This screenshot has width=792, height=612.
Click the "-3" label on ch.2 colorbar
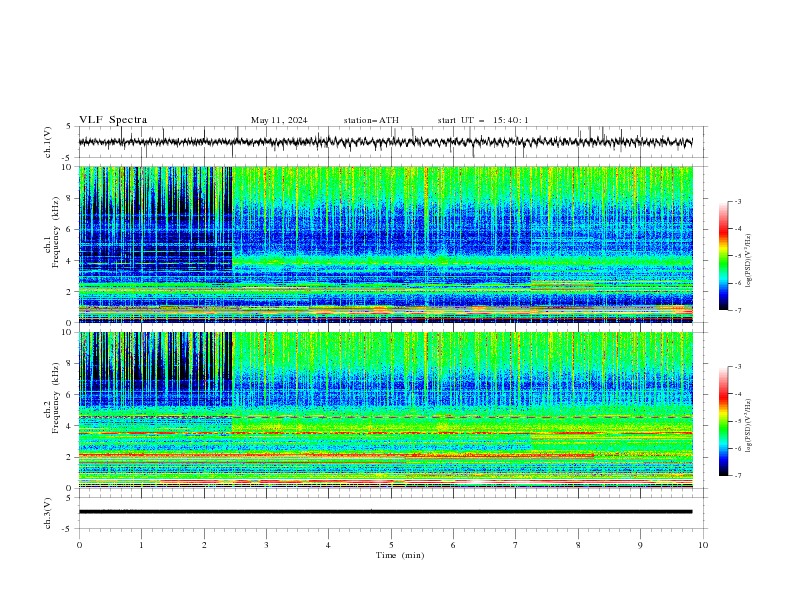click(737, 367)
